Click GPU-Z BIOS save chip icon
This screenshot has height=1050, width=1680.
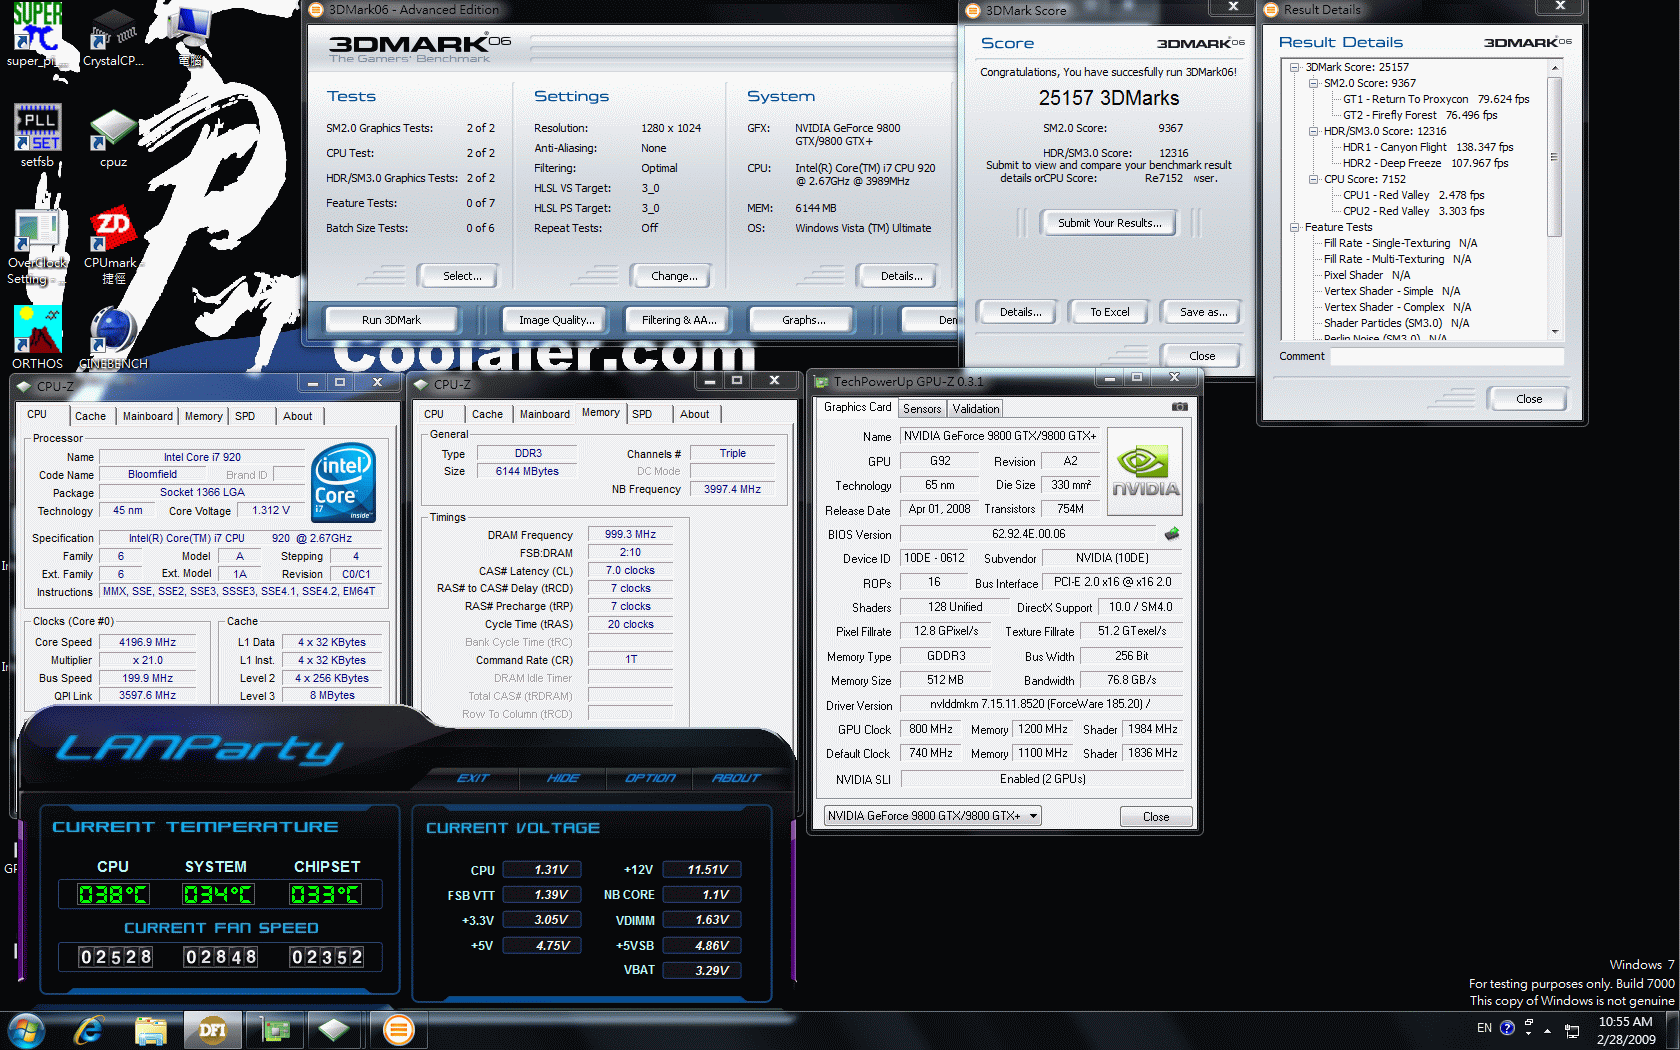(1172, 534)
